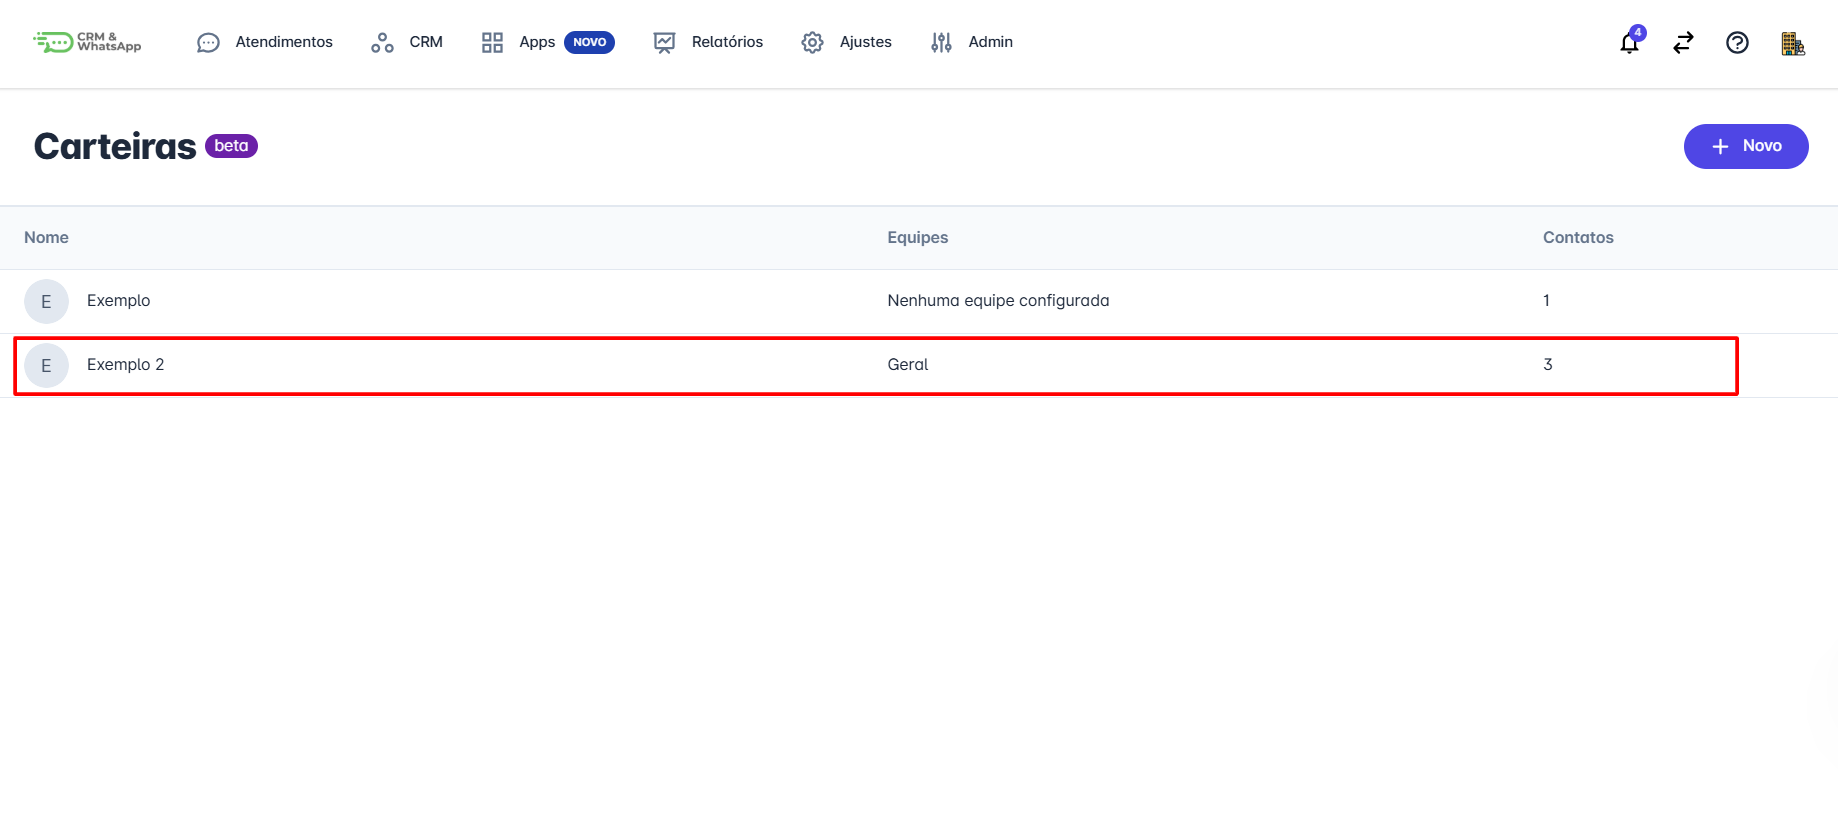1838x828 pixels.
Task: Open the help question mark icon
Action: coord(1737,43)
